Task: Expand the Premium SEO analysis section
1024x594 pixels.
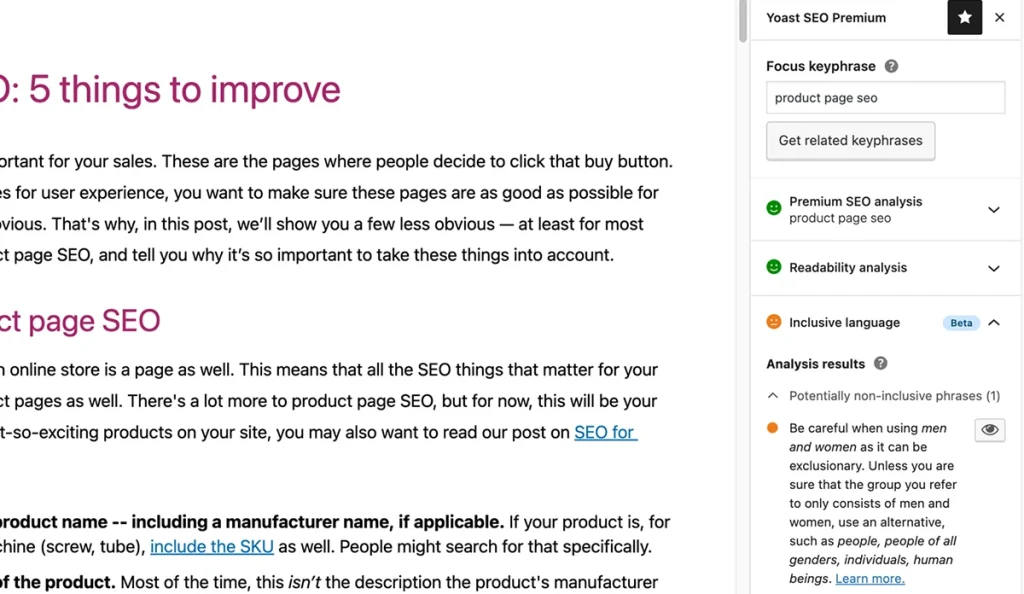Action: (x=993, y=209)
